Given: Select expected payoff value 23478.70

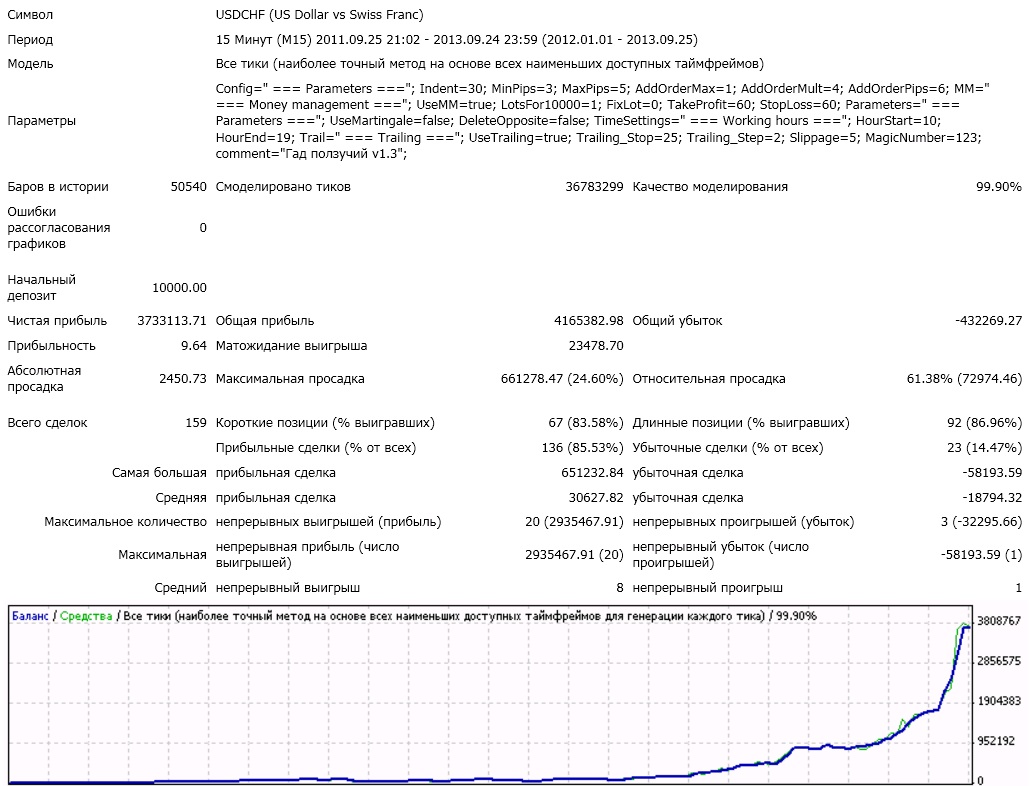Looking at the screenshot, I should pyautogui.click(x=596, y=345).
